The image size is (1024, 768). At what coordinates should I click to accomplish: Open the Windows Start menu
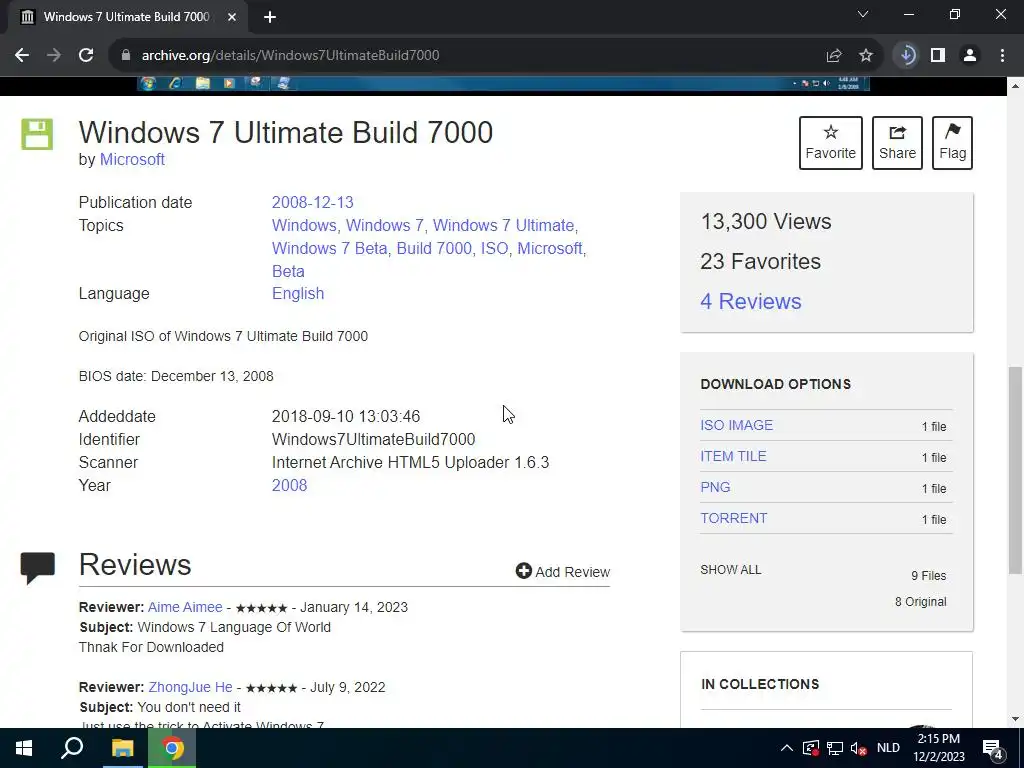(x=24, y=748)
